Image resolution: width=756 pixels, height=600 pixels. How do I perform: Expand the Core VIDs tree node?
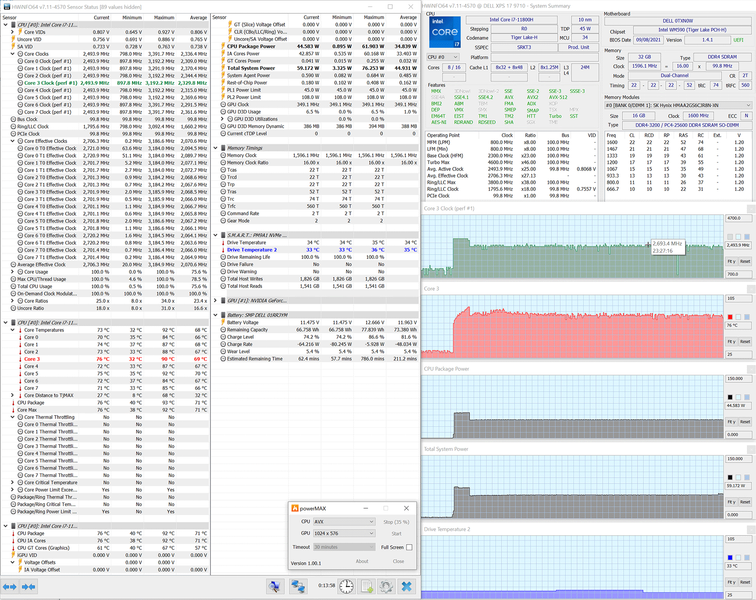pyautogui.click(x=13, y=32)
